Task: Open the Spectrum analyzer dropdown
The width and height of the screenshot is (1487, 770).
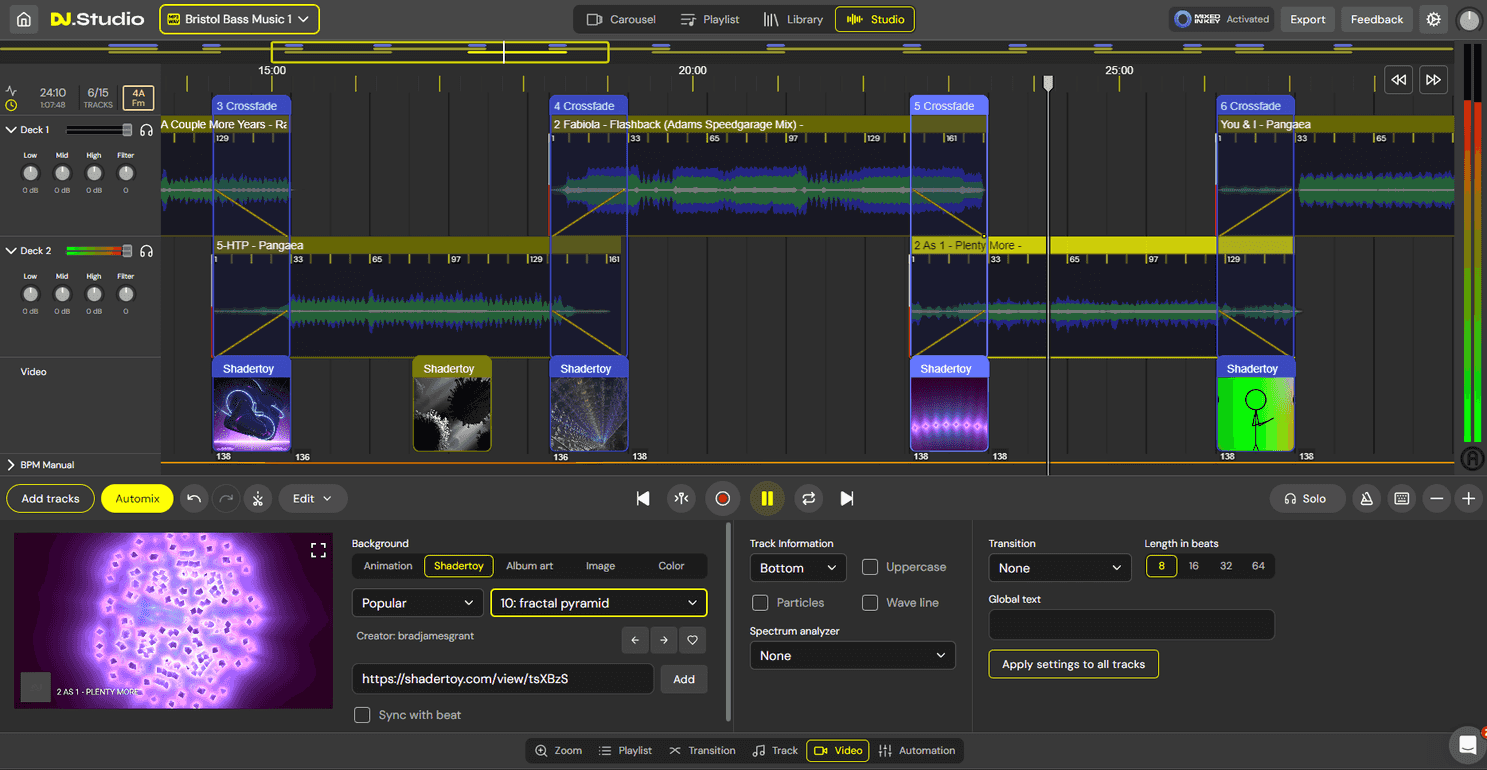Action: tap(852, 655)
